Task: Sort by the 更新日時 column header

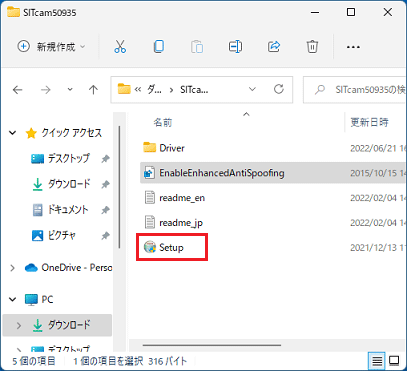Action: pos(369,122)
